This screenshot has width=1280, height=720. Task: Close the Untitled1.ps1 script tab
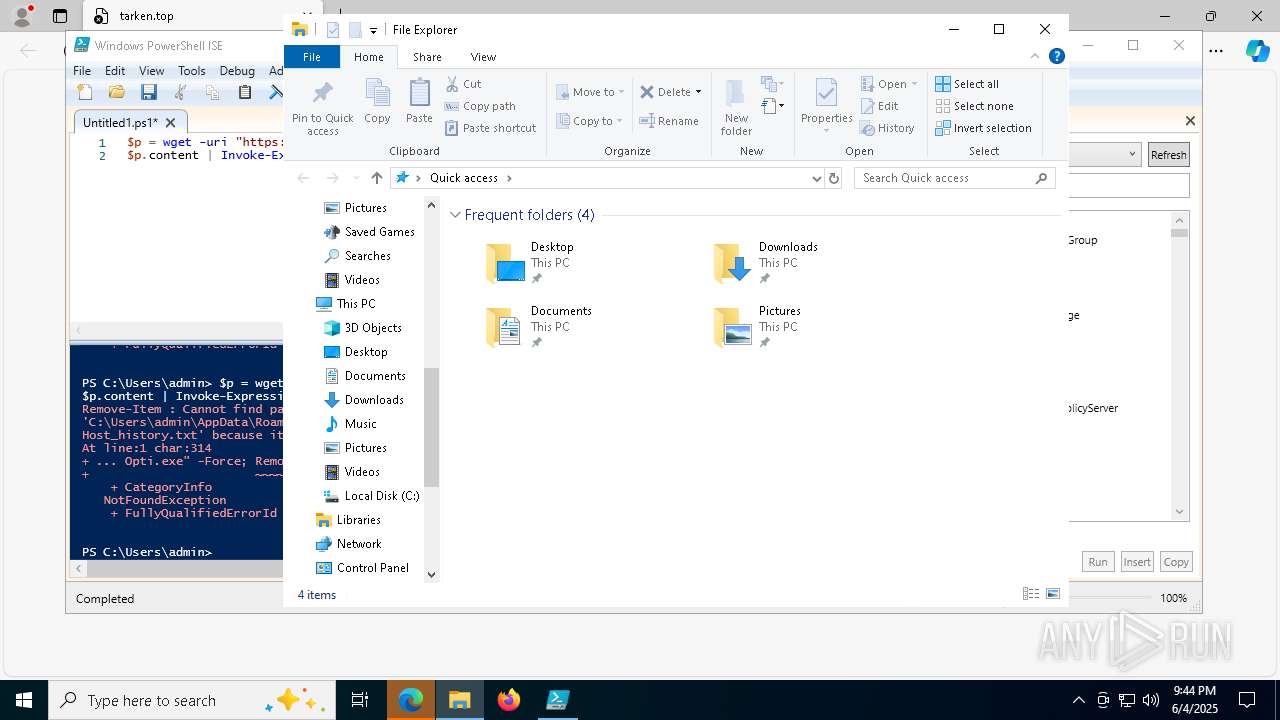pos(170,123)
